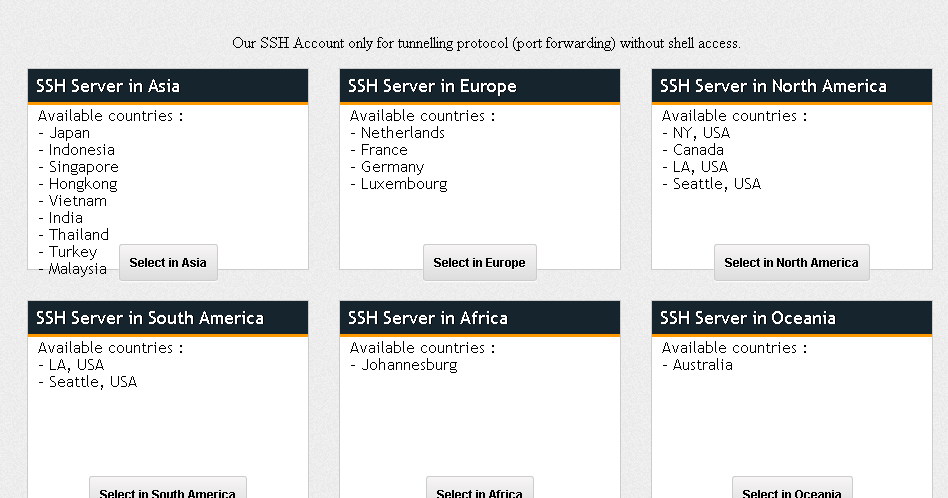The image size is (948, 498).
Task: Click NY, USA in North America list
Action: 701,133
